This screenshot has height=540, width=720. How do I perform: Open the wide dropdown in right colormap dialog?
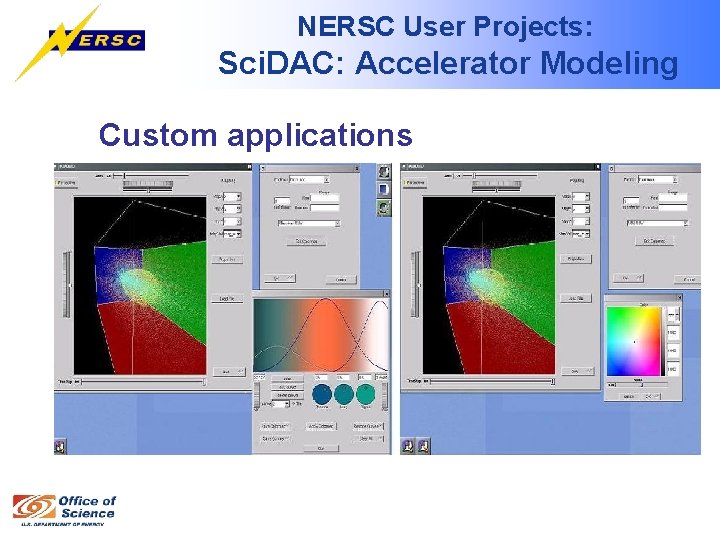click(x=658, y=223)
